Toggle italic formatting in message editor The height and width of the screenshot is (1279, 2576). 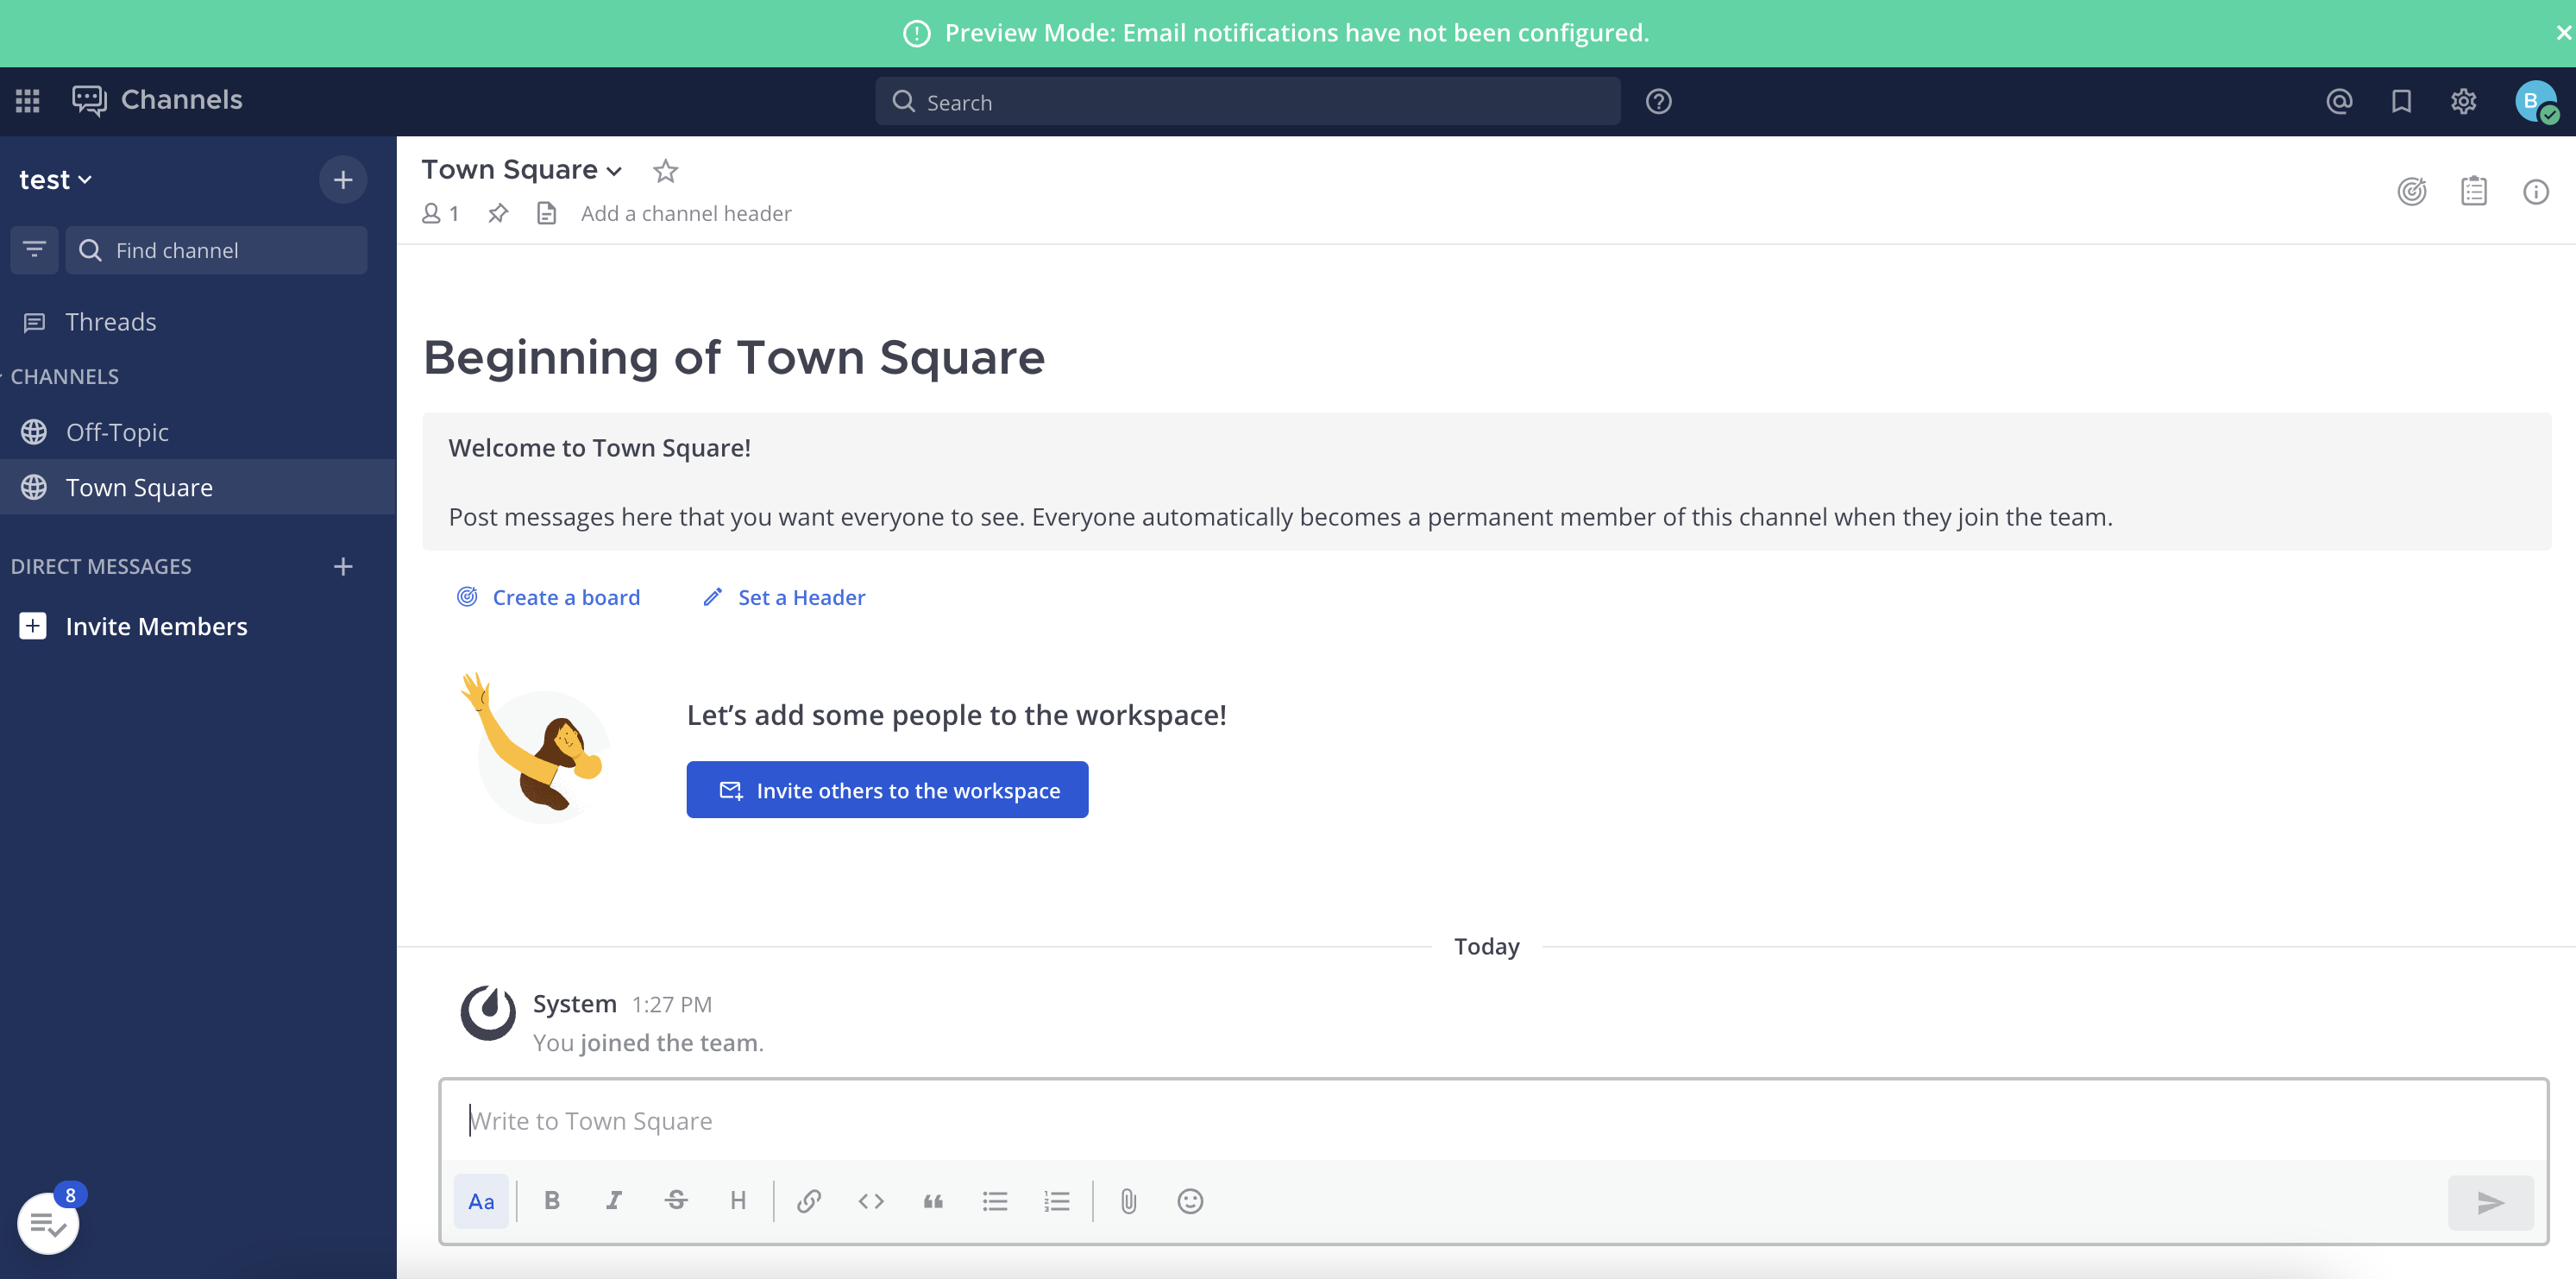click(x=616, y=1200)
